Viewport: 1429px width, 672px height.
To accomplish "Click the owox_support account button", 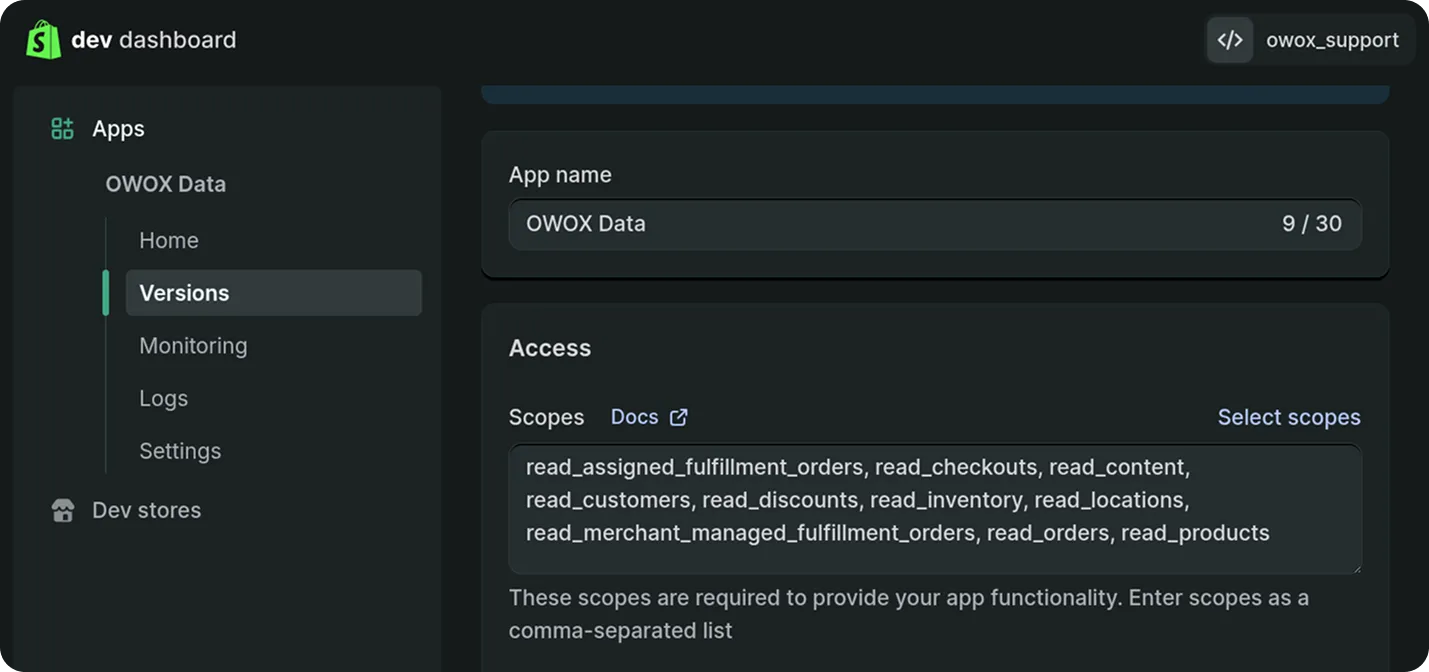I will click(x=1332, y=39).
